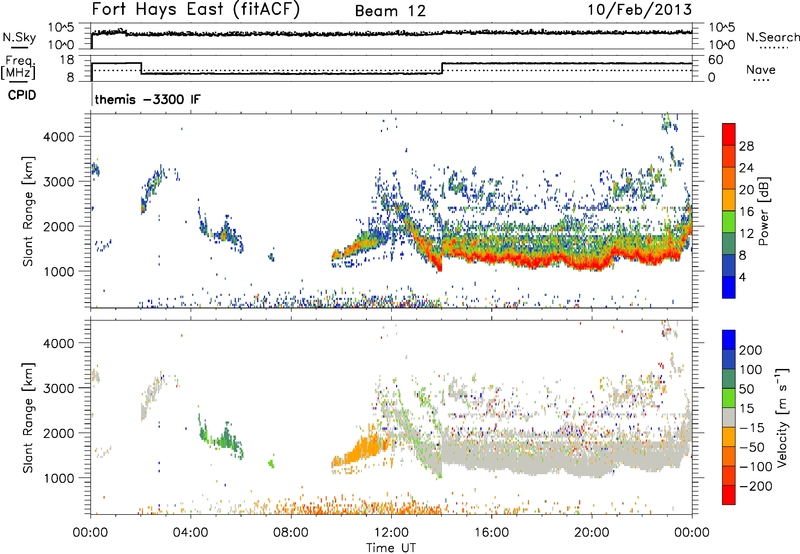Pick the blue 4–8 dB power swatch

(x=729, y=266)
